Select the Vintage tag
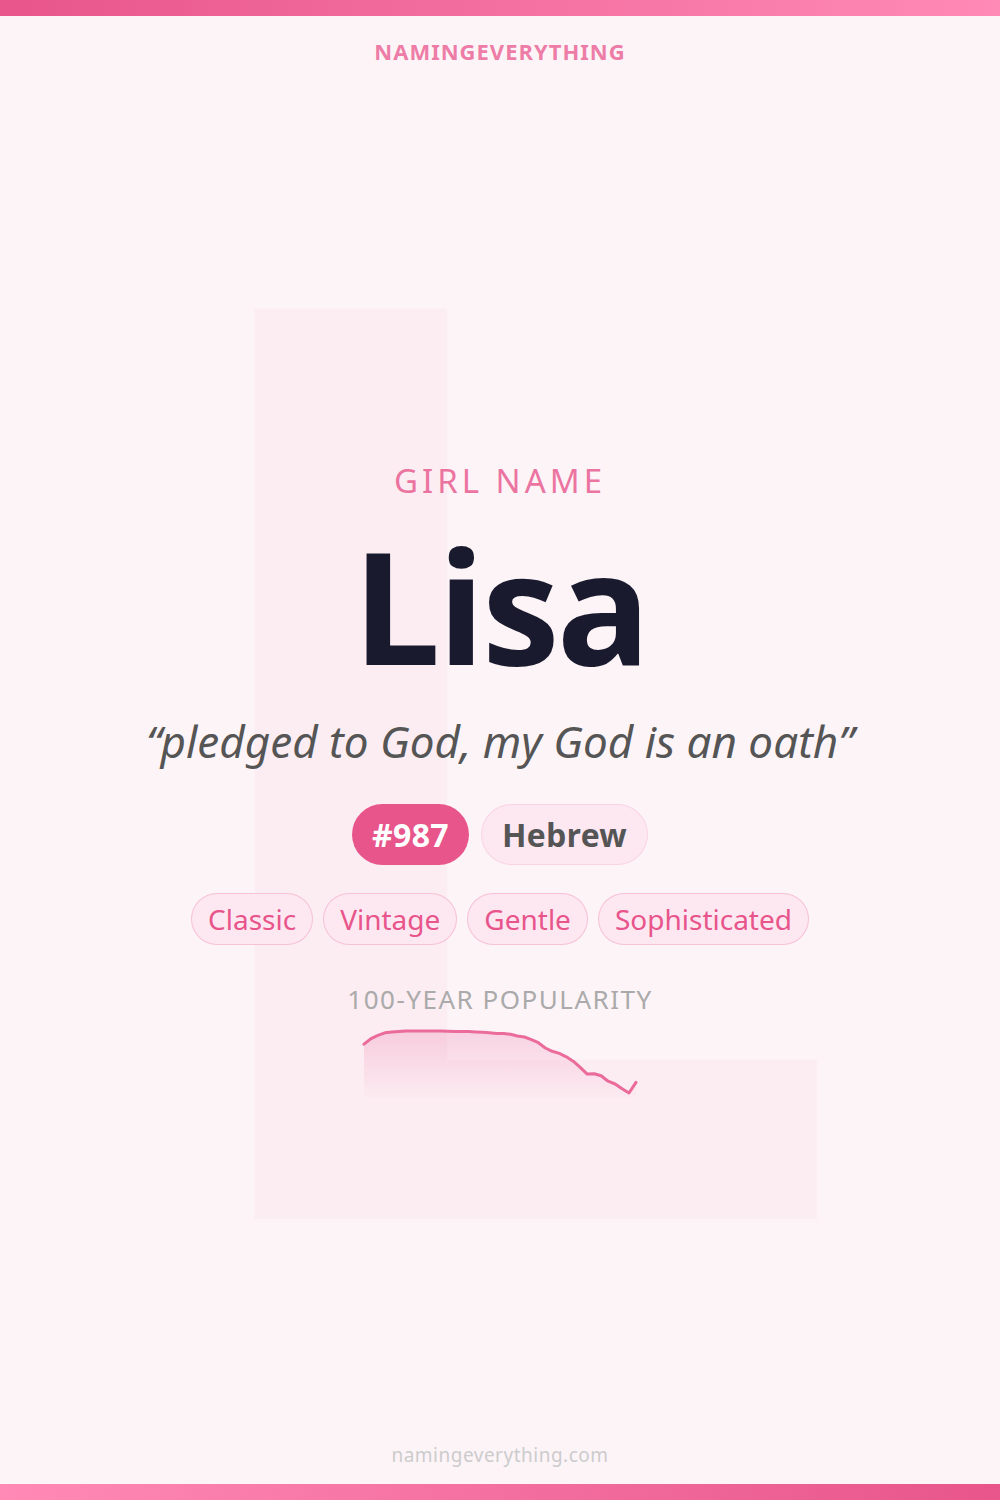The height and width of the screenshot is (1500, 1000). point(390,920)
